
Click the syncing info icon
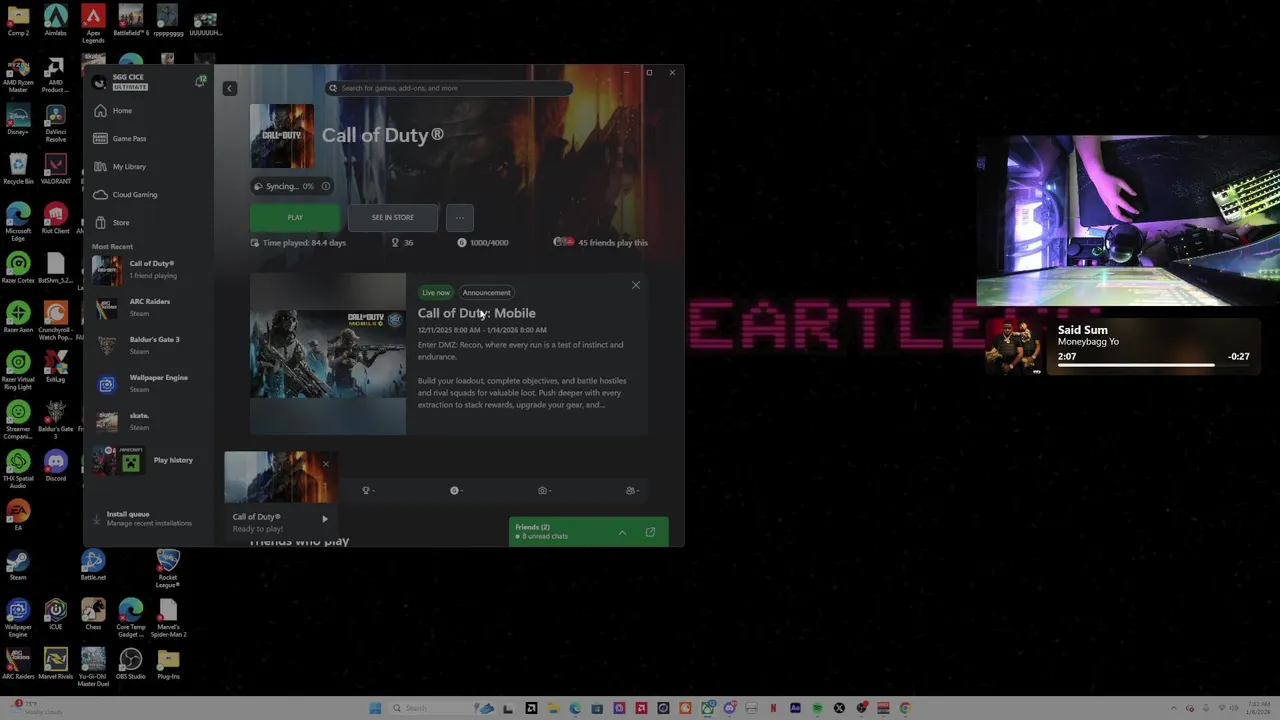tap(326, 186)
